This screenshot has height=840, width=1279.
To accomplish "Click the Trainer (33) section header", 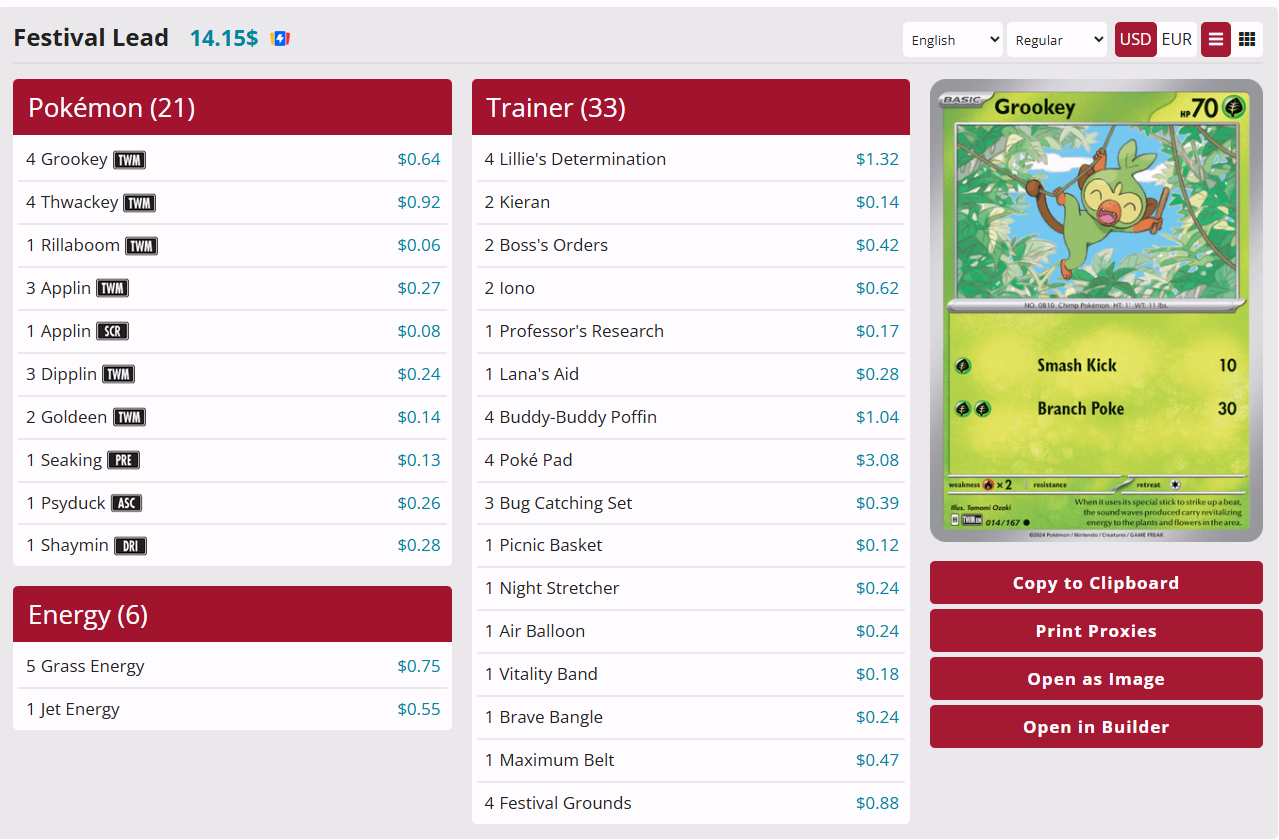I will pos(691,107).
